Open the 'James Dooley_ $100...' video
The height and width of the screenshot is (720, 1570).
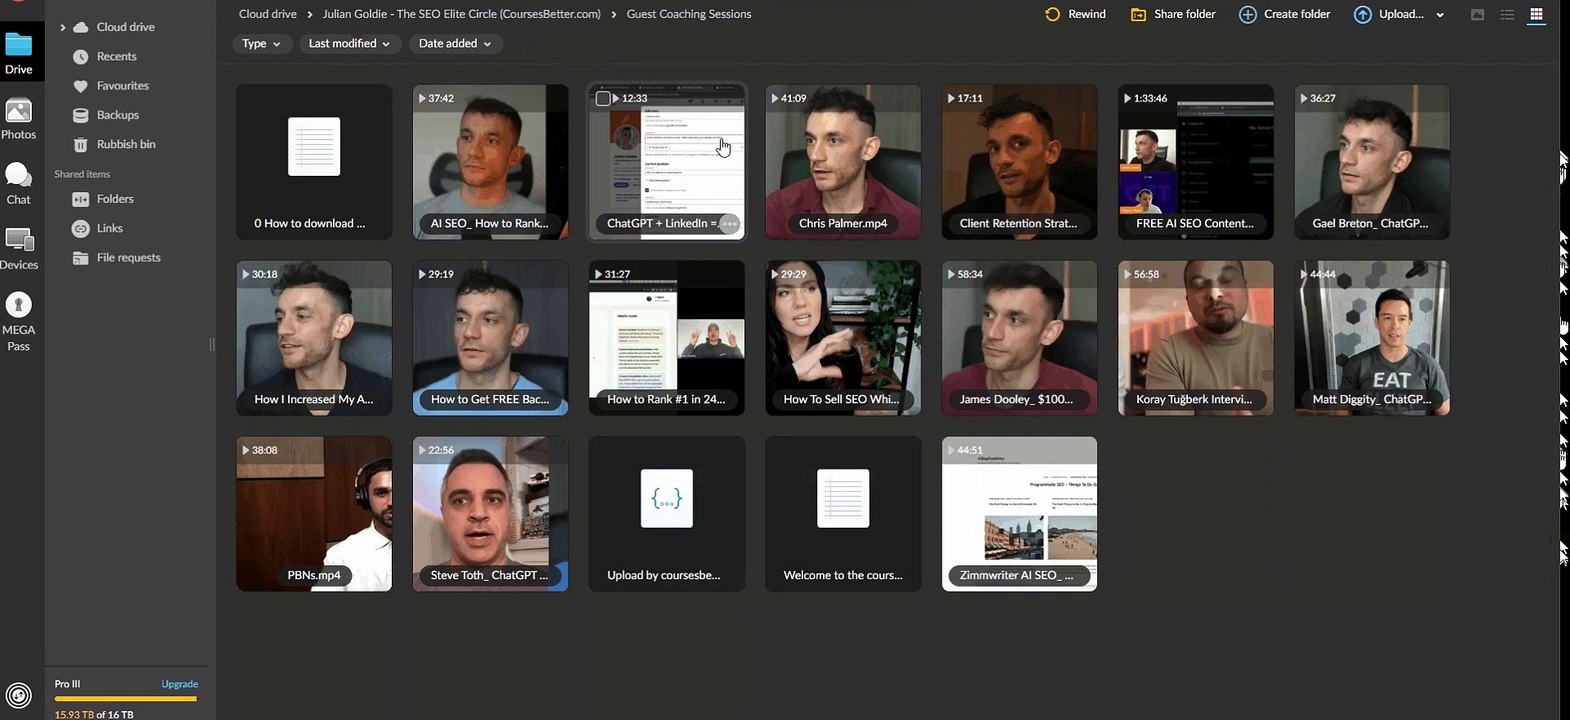[x=1019, y=338]
